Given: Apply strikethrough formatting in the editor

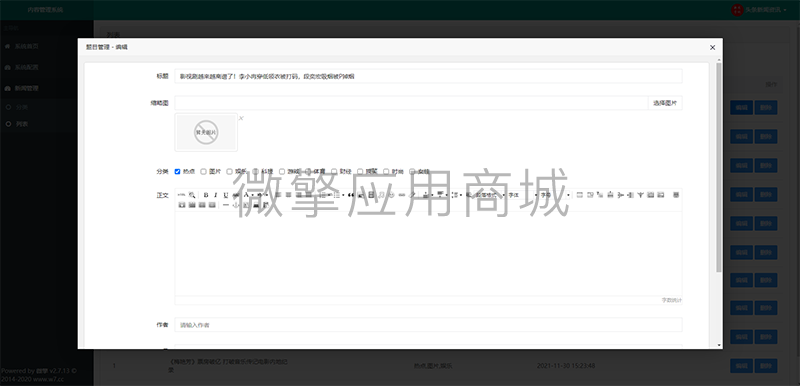Looking at the screenshot, I should (235, 195).
